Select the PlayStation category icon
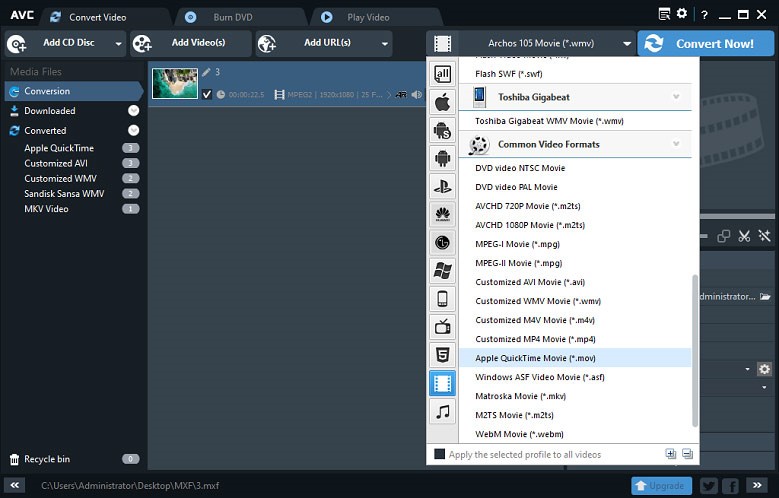This screenshot has width=779, height=498. pyautogui.click(x=442, y=186)
